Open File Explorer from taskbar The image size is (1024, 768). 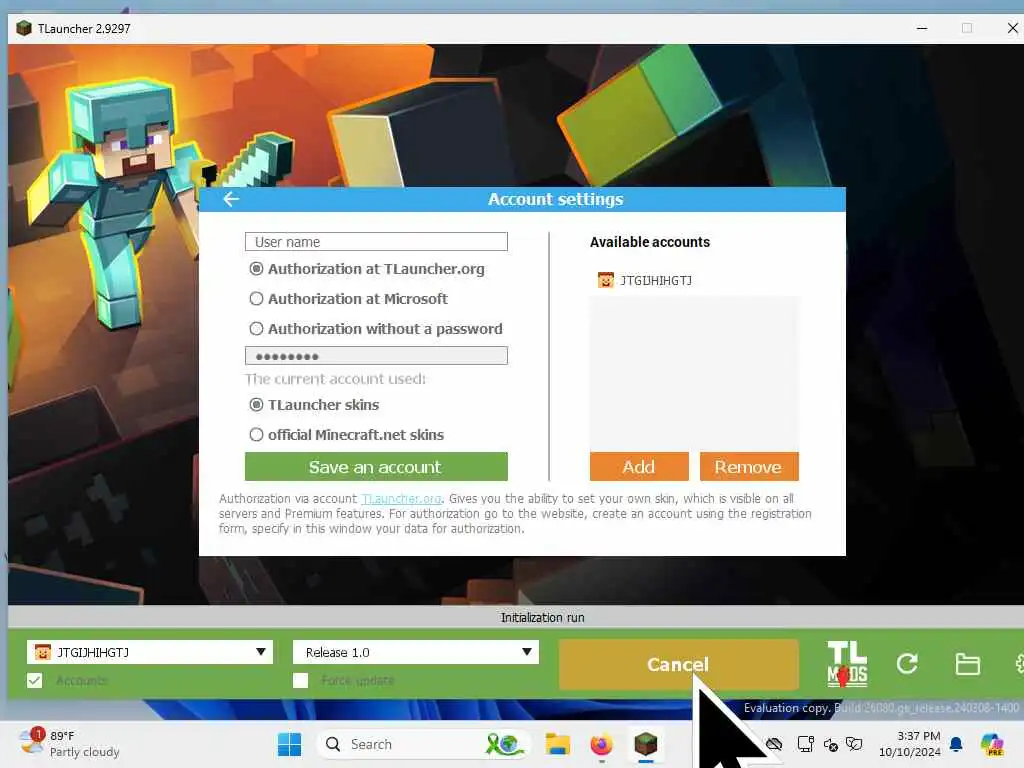(x=558, y=744)
